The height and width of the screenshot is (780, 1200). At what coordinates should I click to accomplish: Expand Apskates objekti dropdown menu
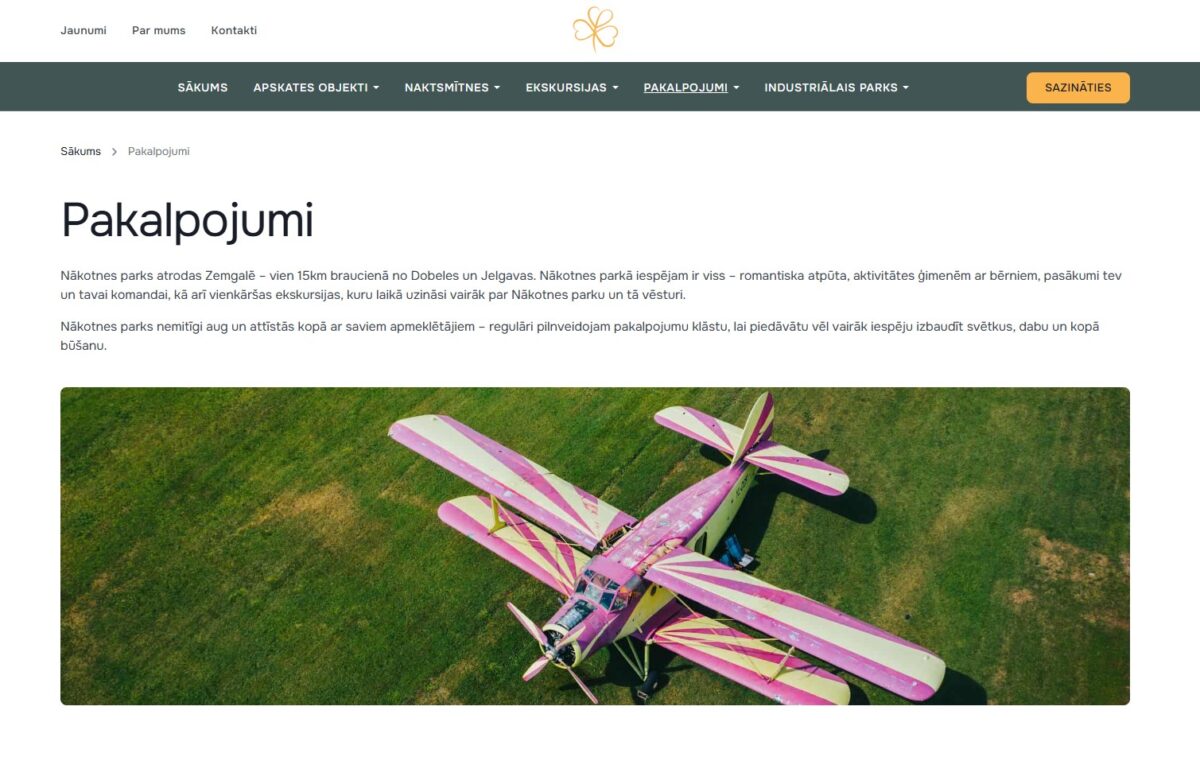click(x=316, y=87)
